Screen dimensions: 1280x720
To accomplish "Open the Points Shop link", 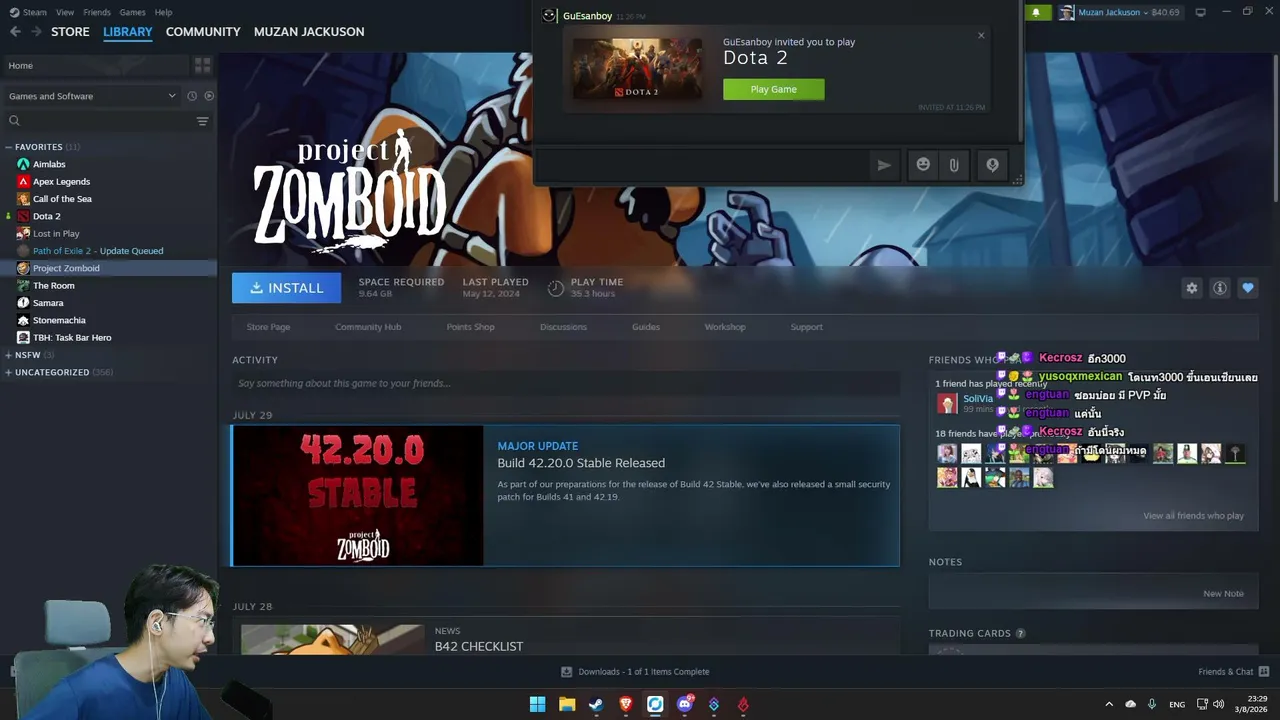I will point(470,327).
